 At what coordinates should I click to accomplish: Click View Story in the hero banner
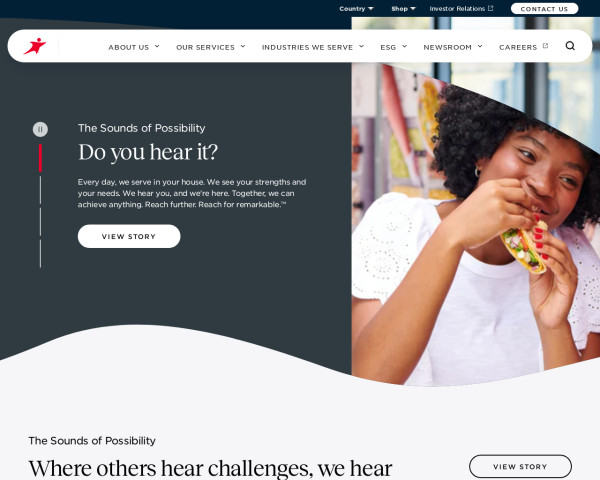pyautogui.click(x=129, y=236)
